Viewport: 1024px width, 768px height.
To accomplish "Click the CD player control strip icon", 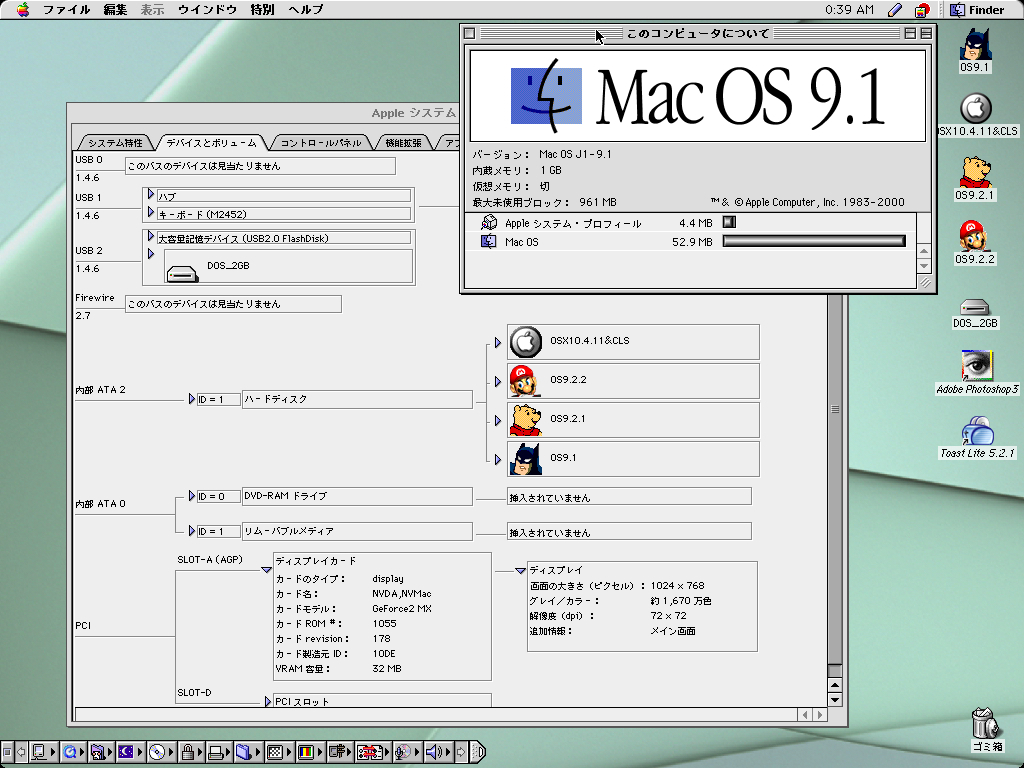I will tap(157, 752).
